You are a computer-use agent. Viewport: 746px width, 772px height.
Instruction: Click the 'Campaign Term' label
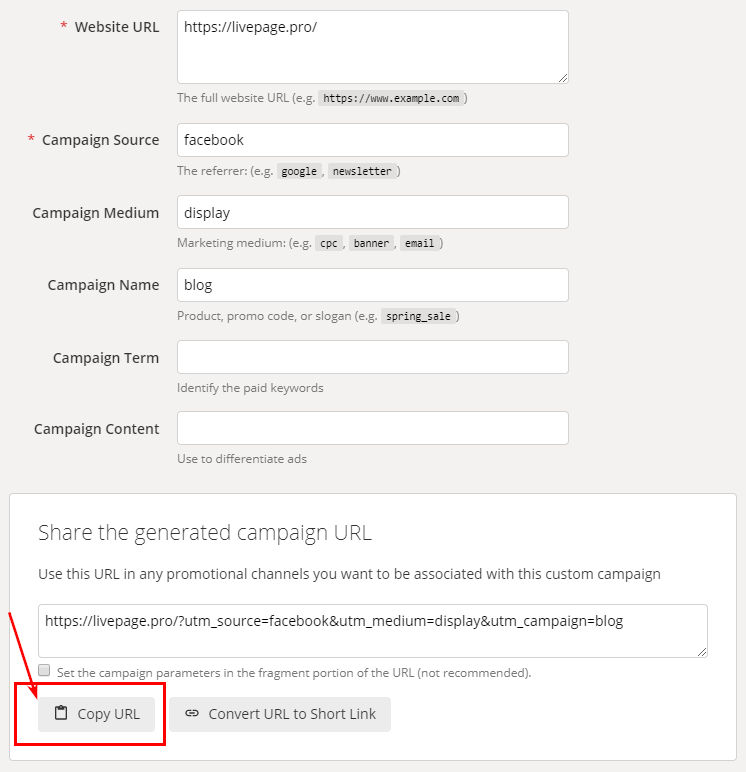[106, 357]
